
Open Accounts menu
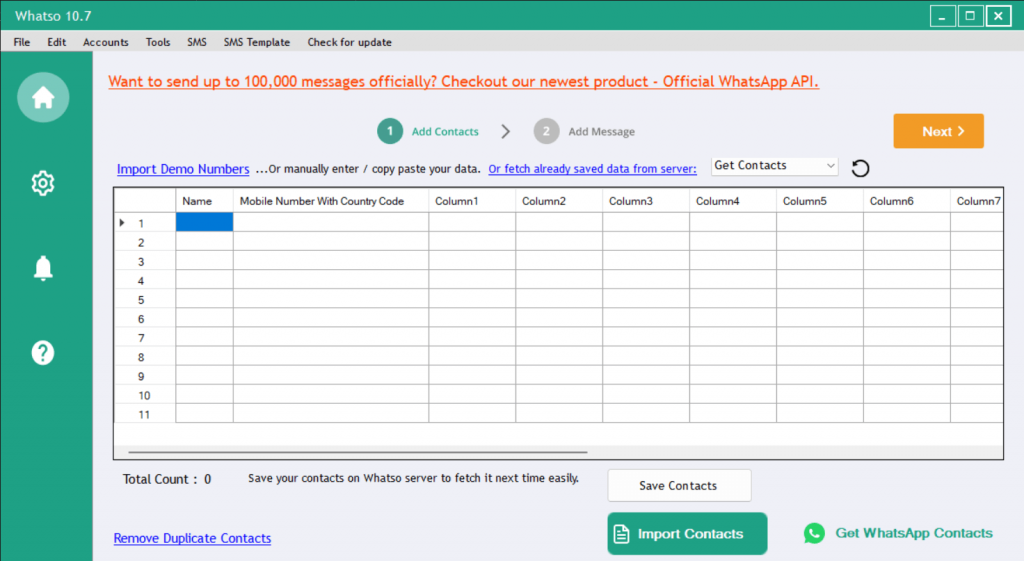coord(105,42)
